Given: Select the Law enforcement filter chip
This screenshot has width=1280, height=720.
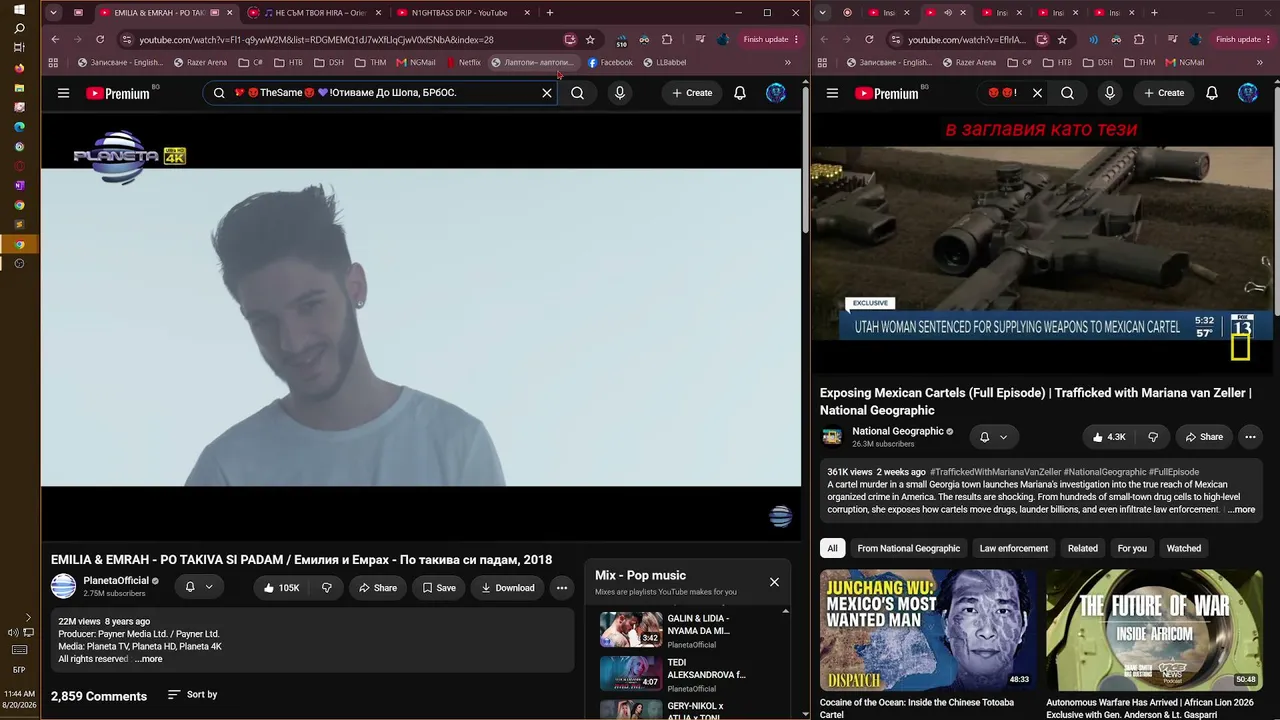Looking at the screenshot, I should (1014, 548).
